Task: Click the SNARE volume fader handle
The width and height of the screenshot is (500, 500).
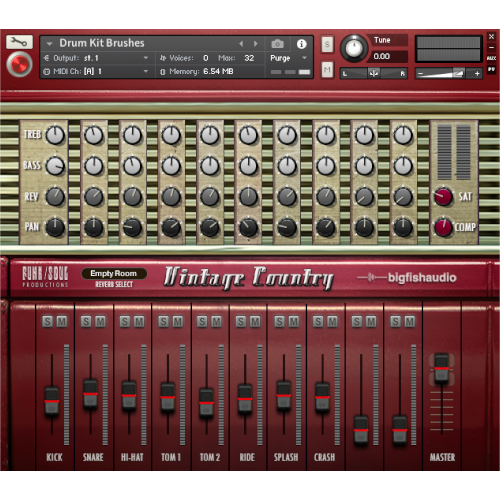Action: pyautogui.click(x=90, y=394)
